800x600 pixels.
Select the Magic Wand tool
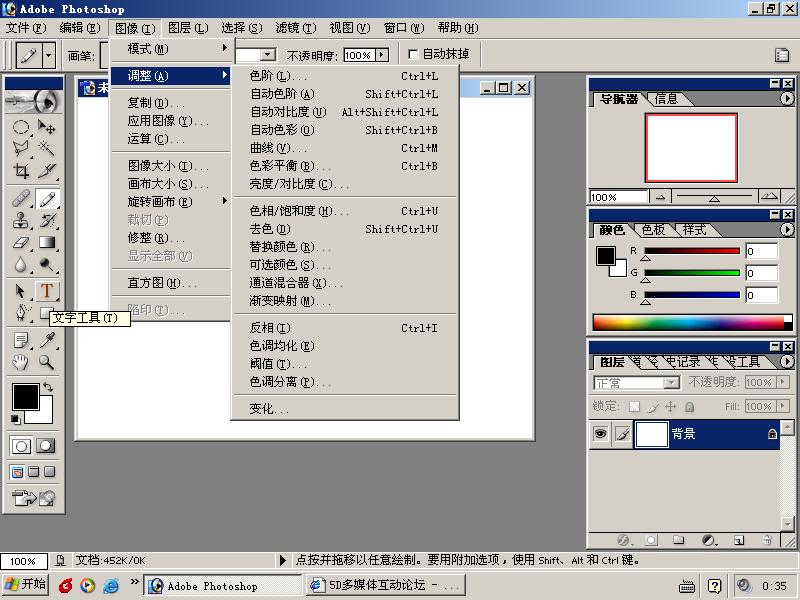coord(46,148)
